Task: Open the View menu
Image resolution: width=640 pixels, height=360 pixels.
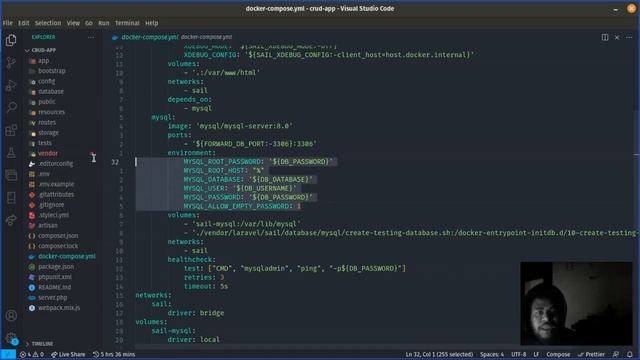Action: pos(73,23)
